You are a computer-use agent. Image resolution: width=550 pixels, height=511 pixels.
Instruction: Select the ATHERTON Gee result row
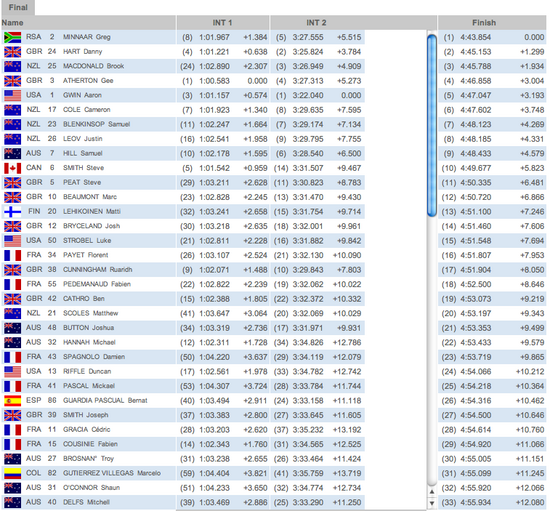tap(274, 81)
